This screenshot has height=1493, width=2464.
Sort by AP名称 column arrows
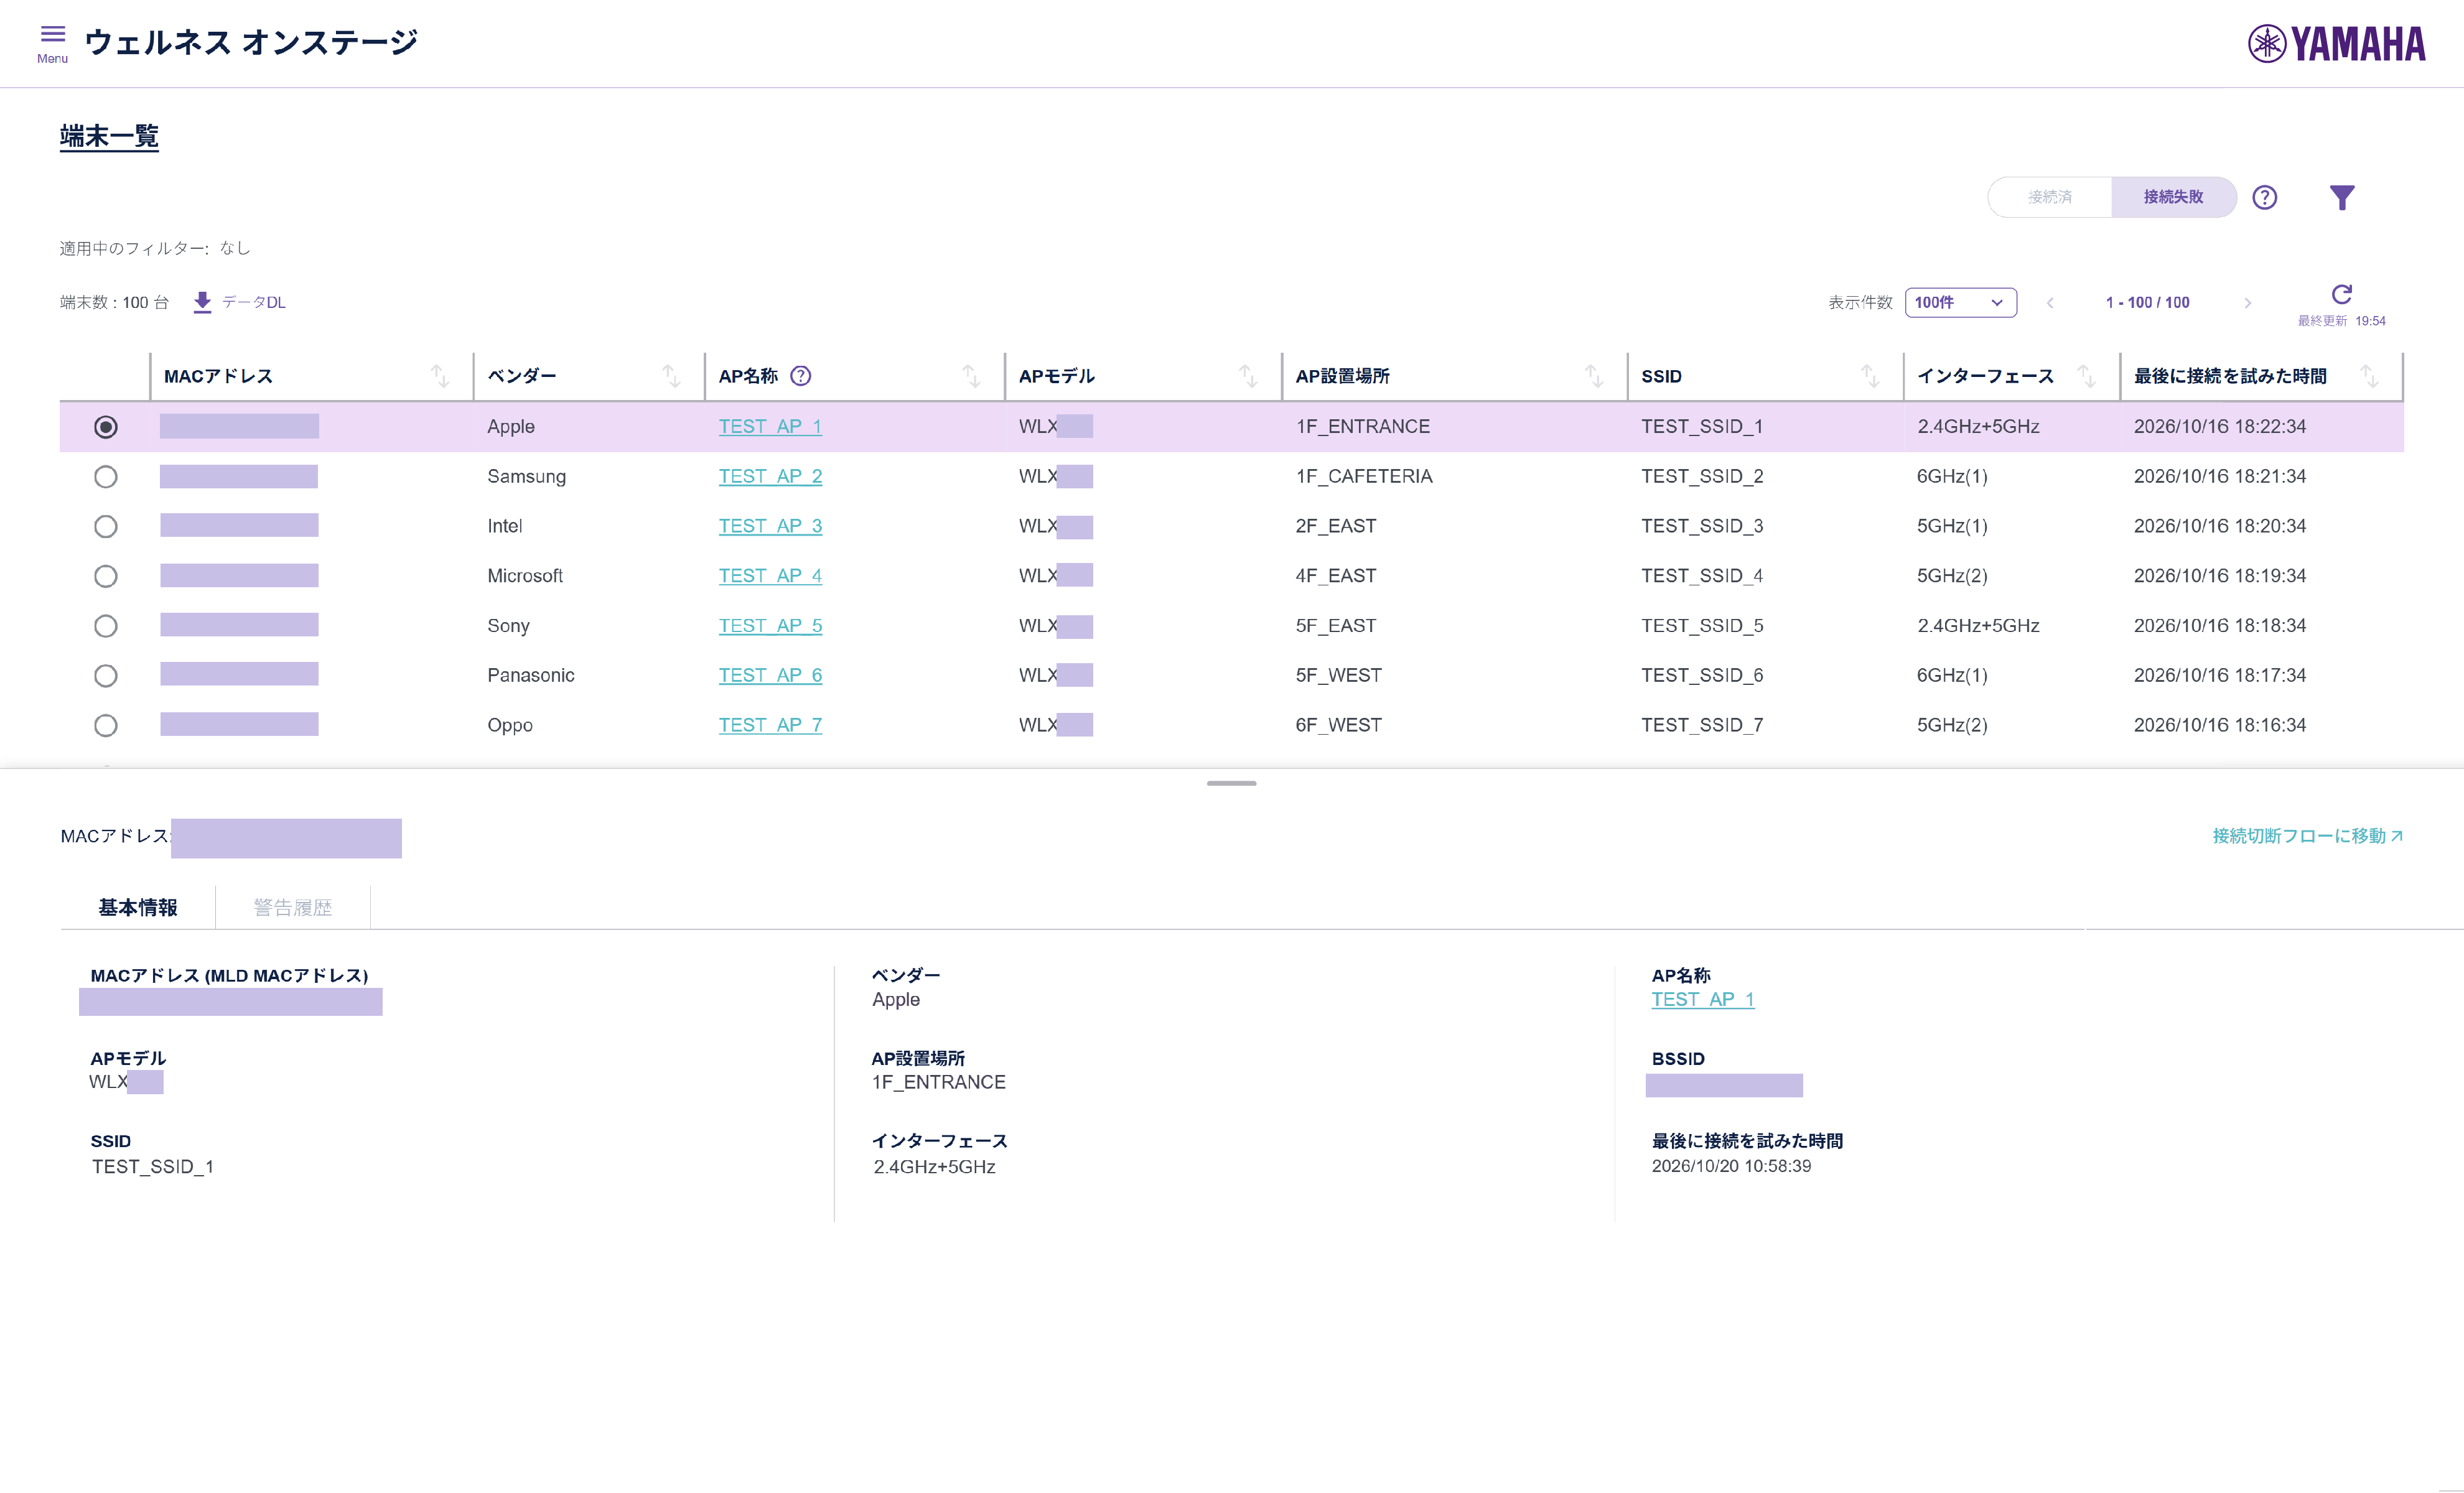coord(971,376)
